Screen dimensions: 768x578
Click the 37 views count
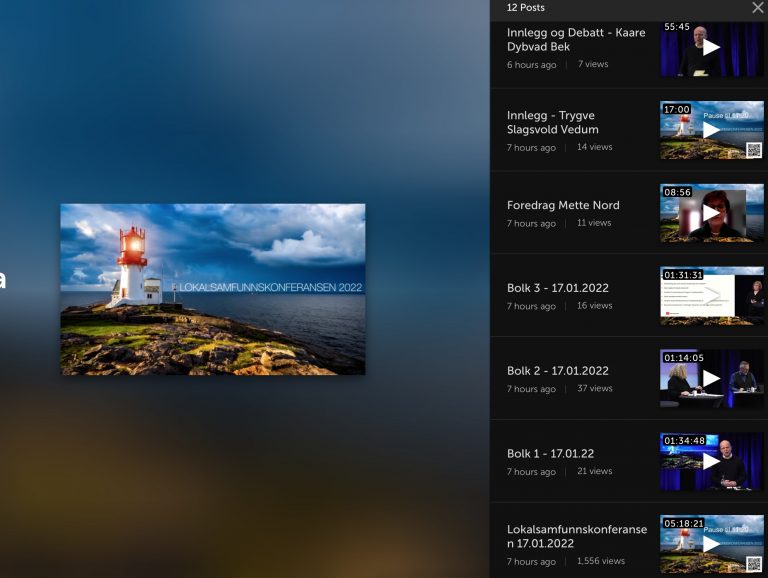595,388
